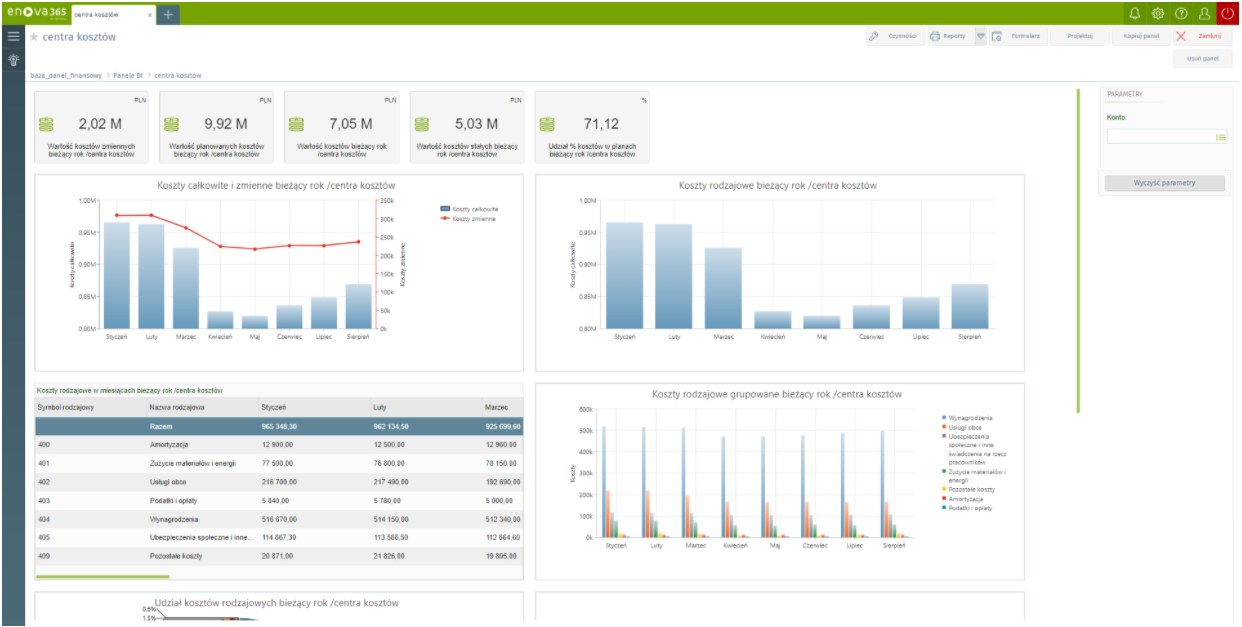Toggle Koszty zmienne legend series
This screenshot has width=1242, height=627.
473,218
